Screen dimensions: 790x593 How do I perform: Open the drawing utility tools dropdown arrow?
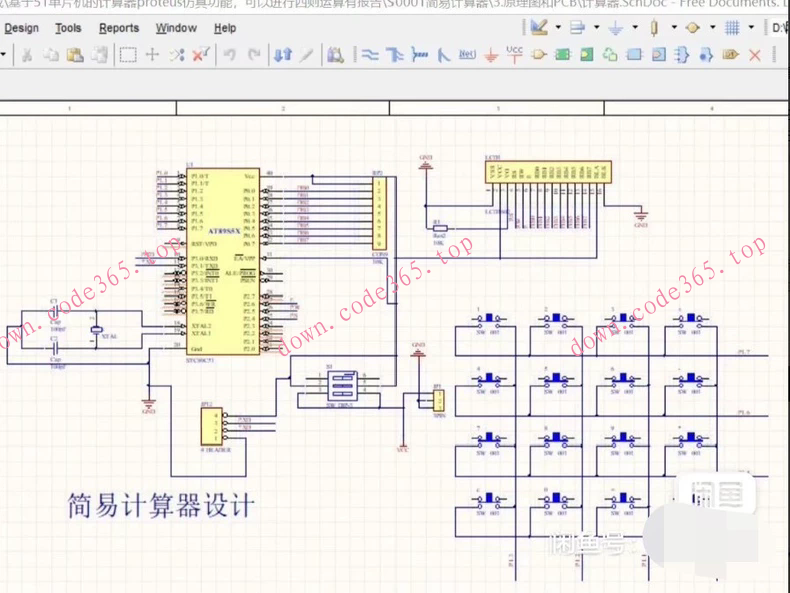[559, 28]
